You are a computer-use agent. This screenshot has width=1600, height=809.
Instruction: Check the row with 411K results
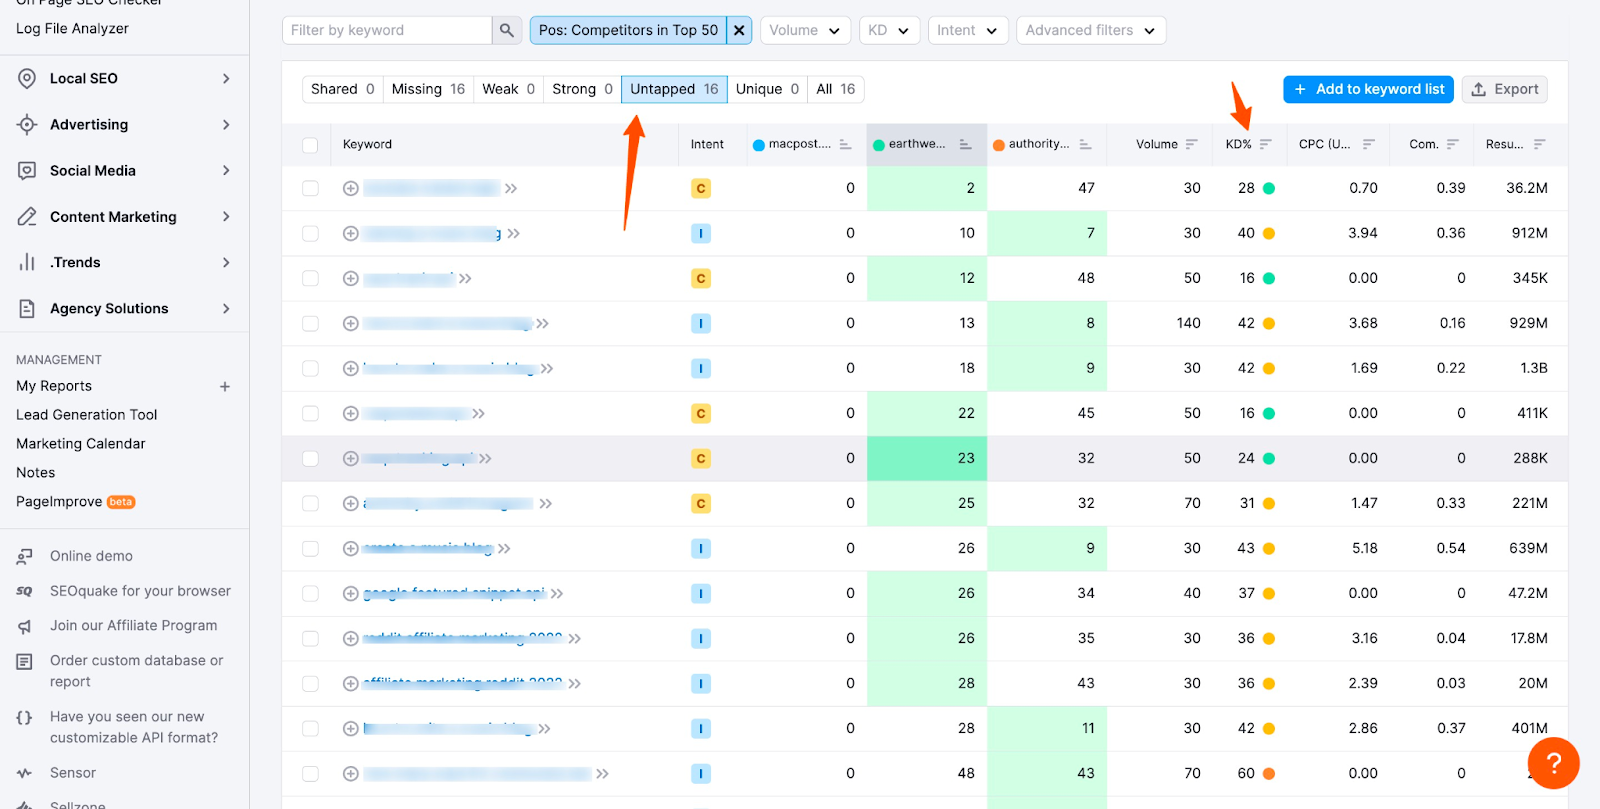coord(310,413)
